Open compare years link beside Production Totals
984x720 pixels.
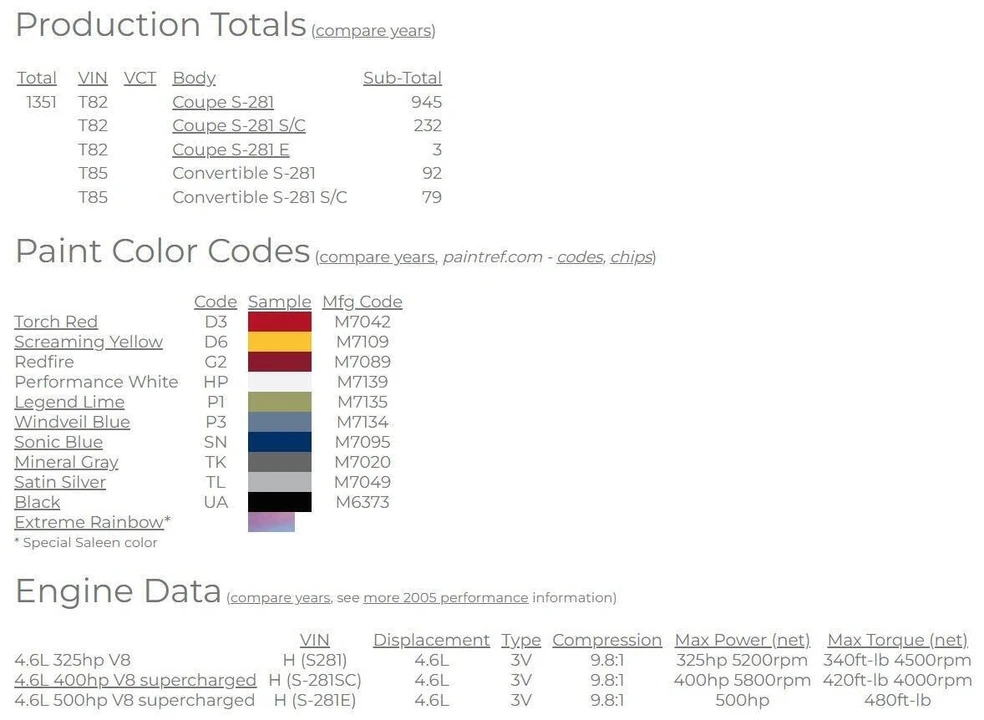(374, 31)
